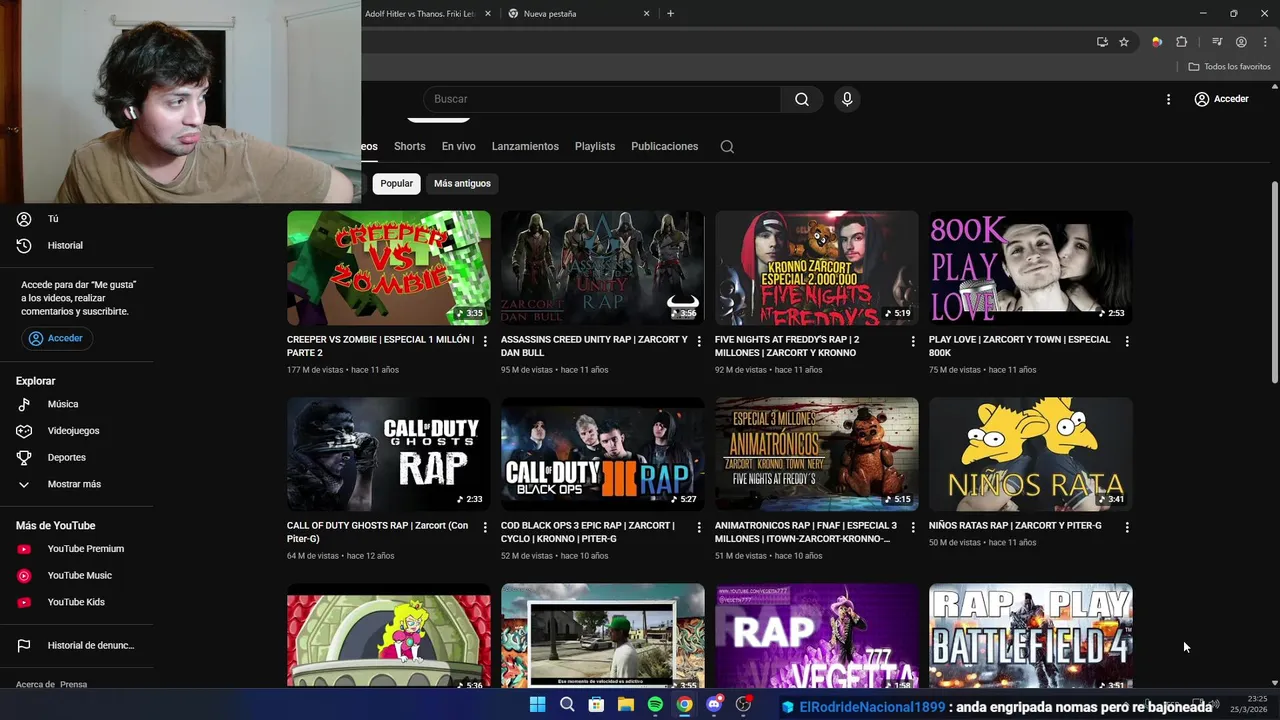The width and height of the screenshot is (1280, 720).
Task: Open Chrome profile avatar icon
Action: (x=1241, y=42)
